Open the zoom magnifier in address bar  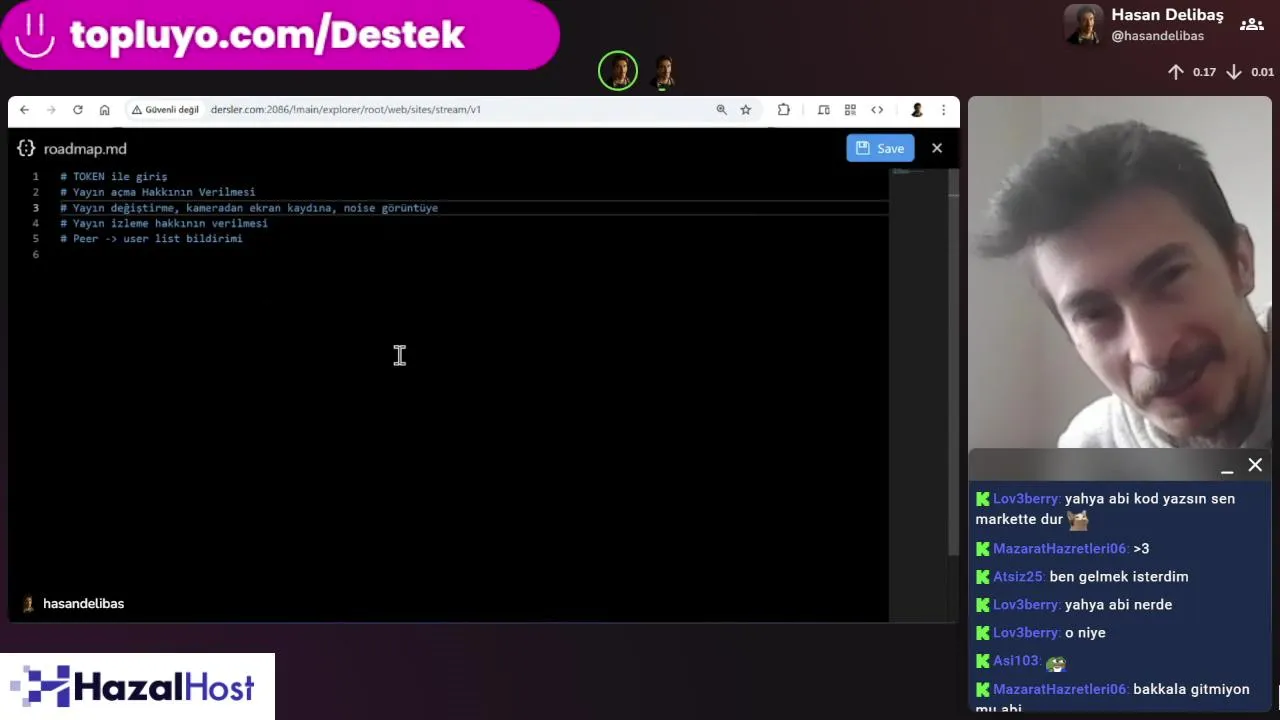pos(721,110)
